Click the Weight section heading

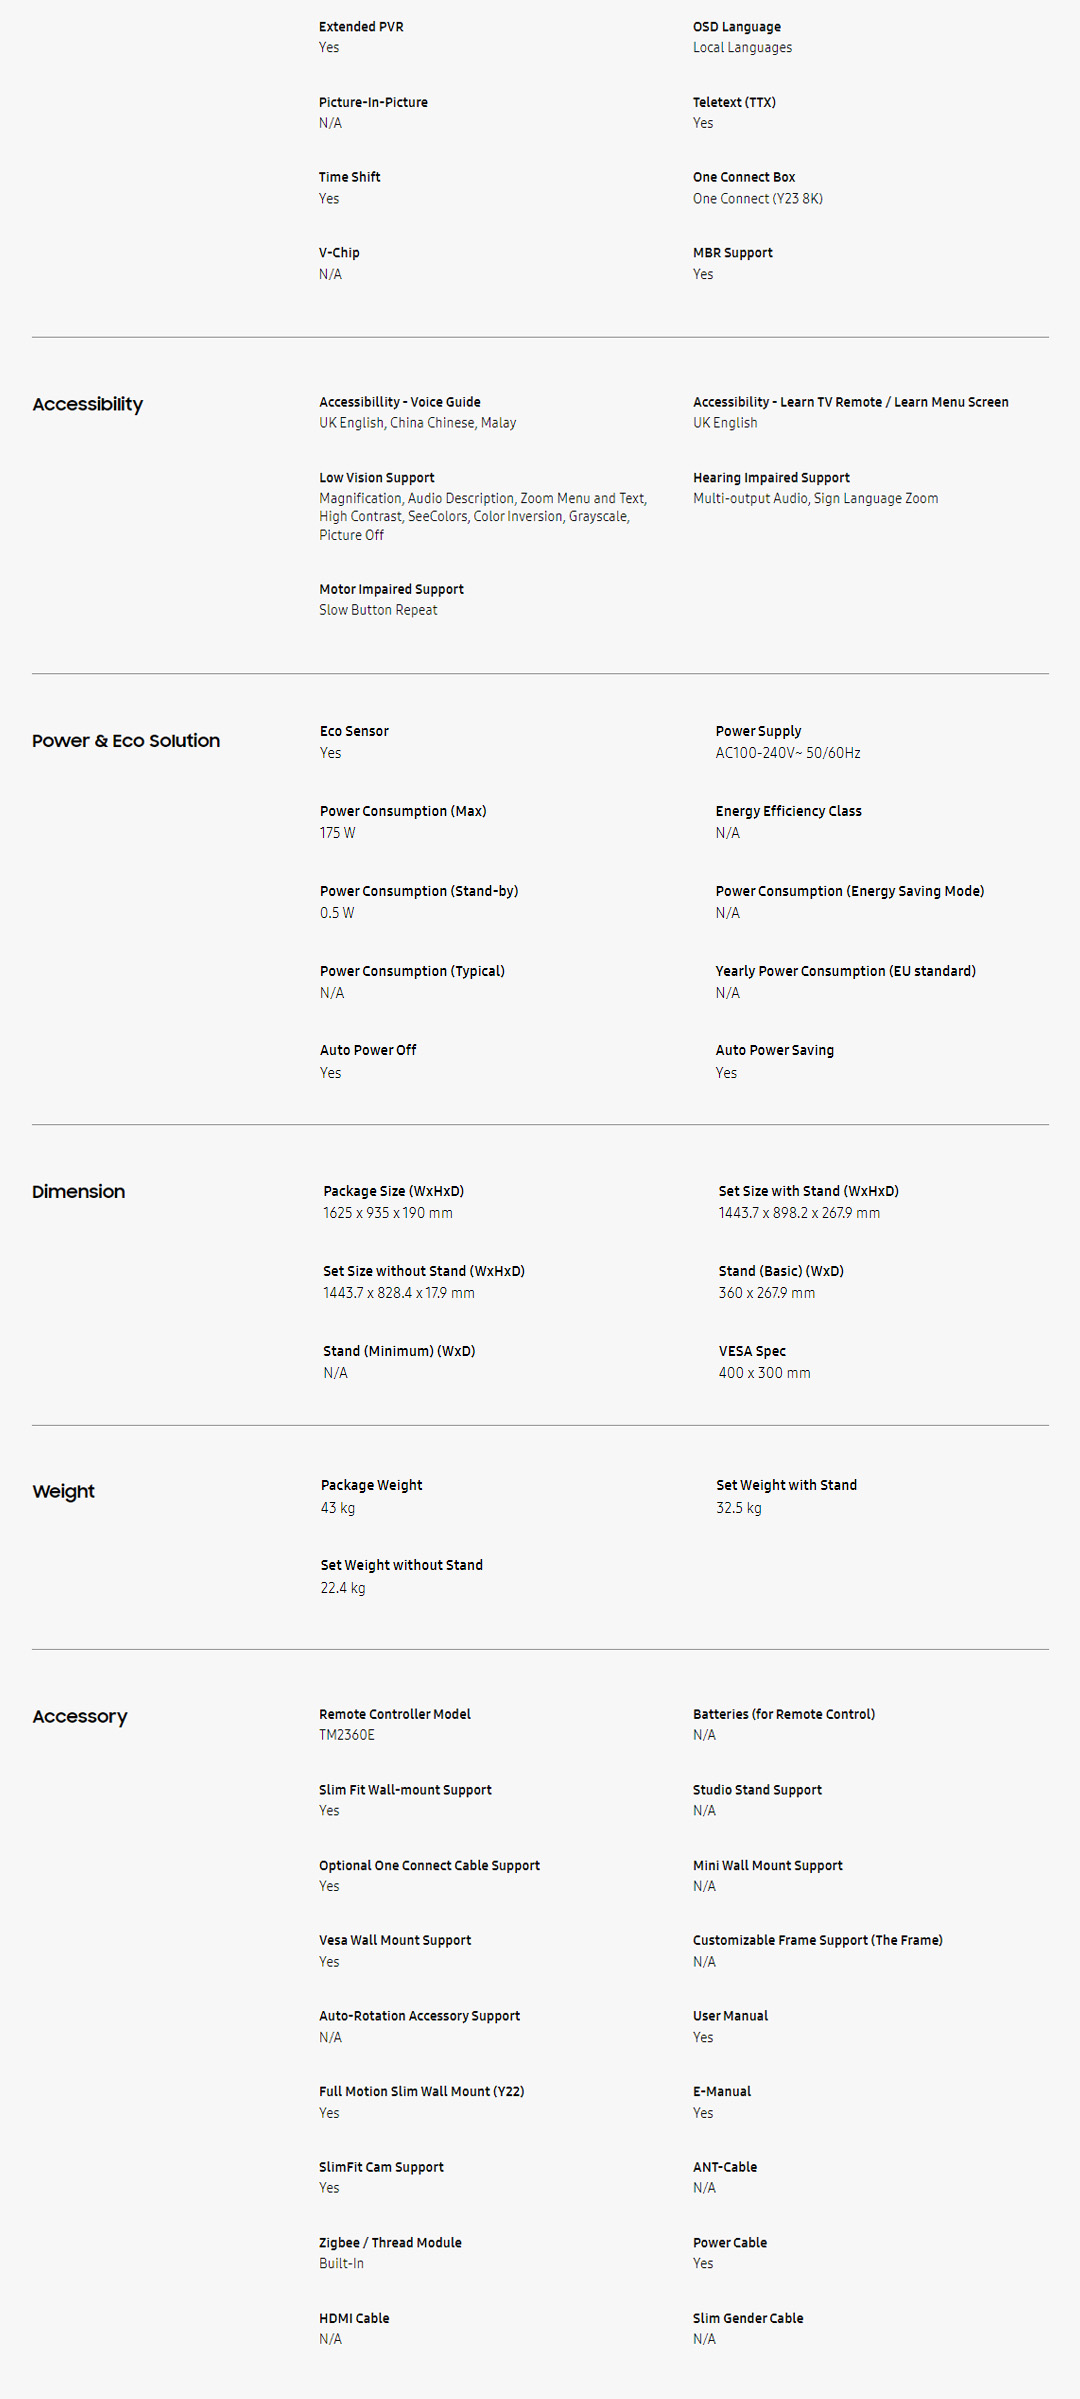pos(63,1492)
